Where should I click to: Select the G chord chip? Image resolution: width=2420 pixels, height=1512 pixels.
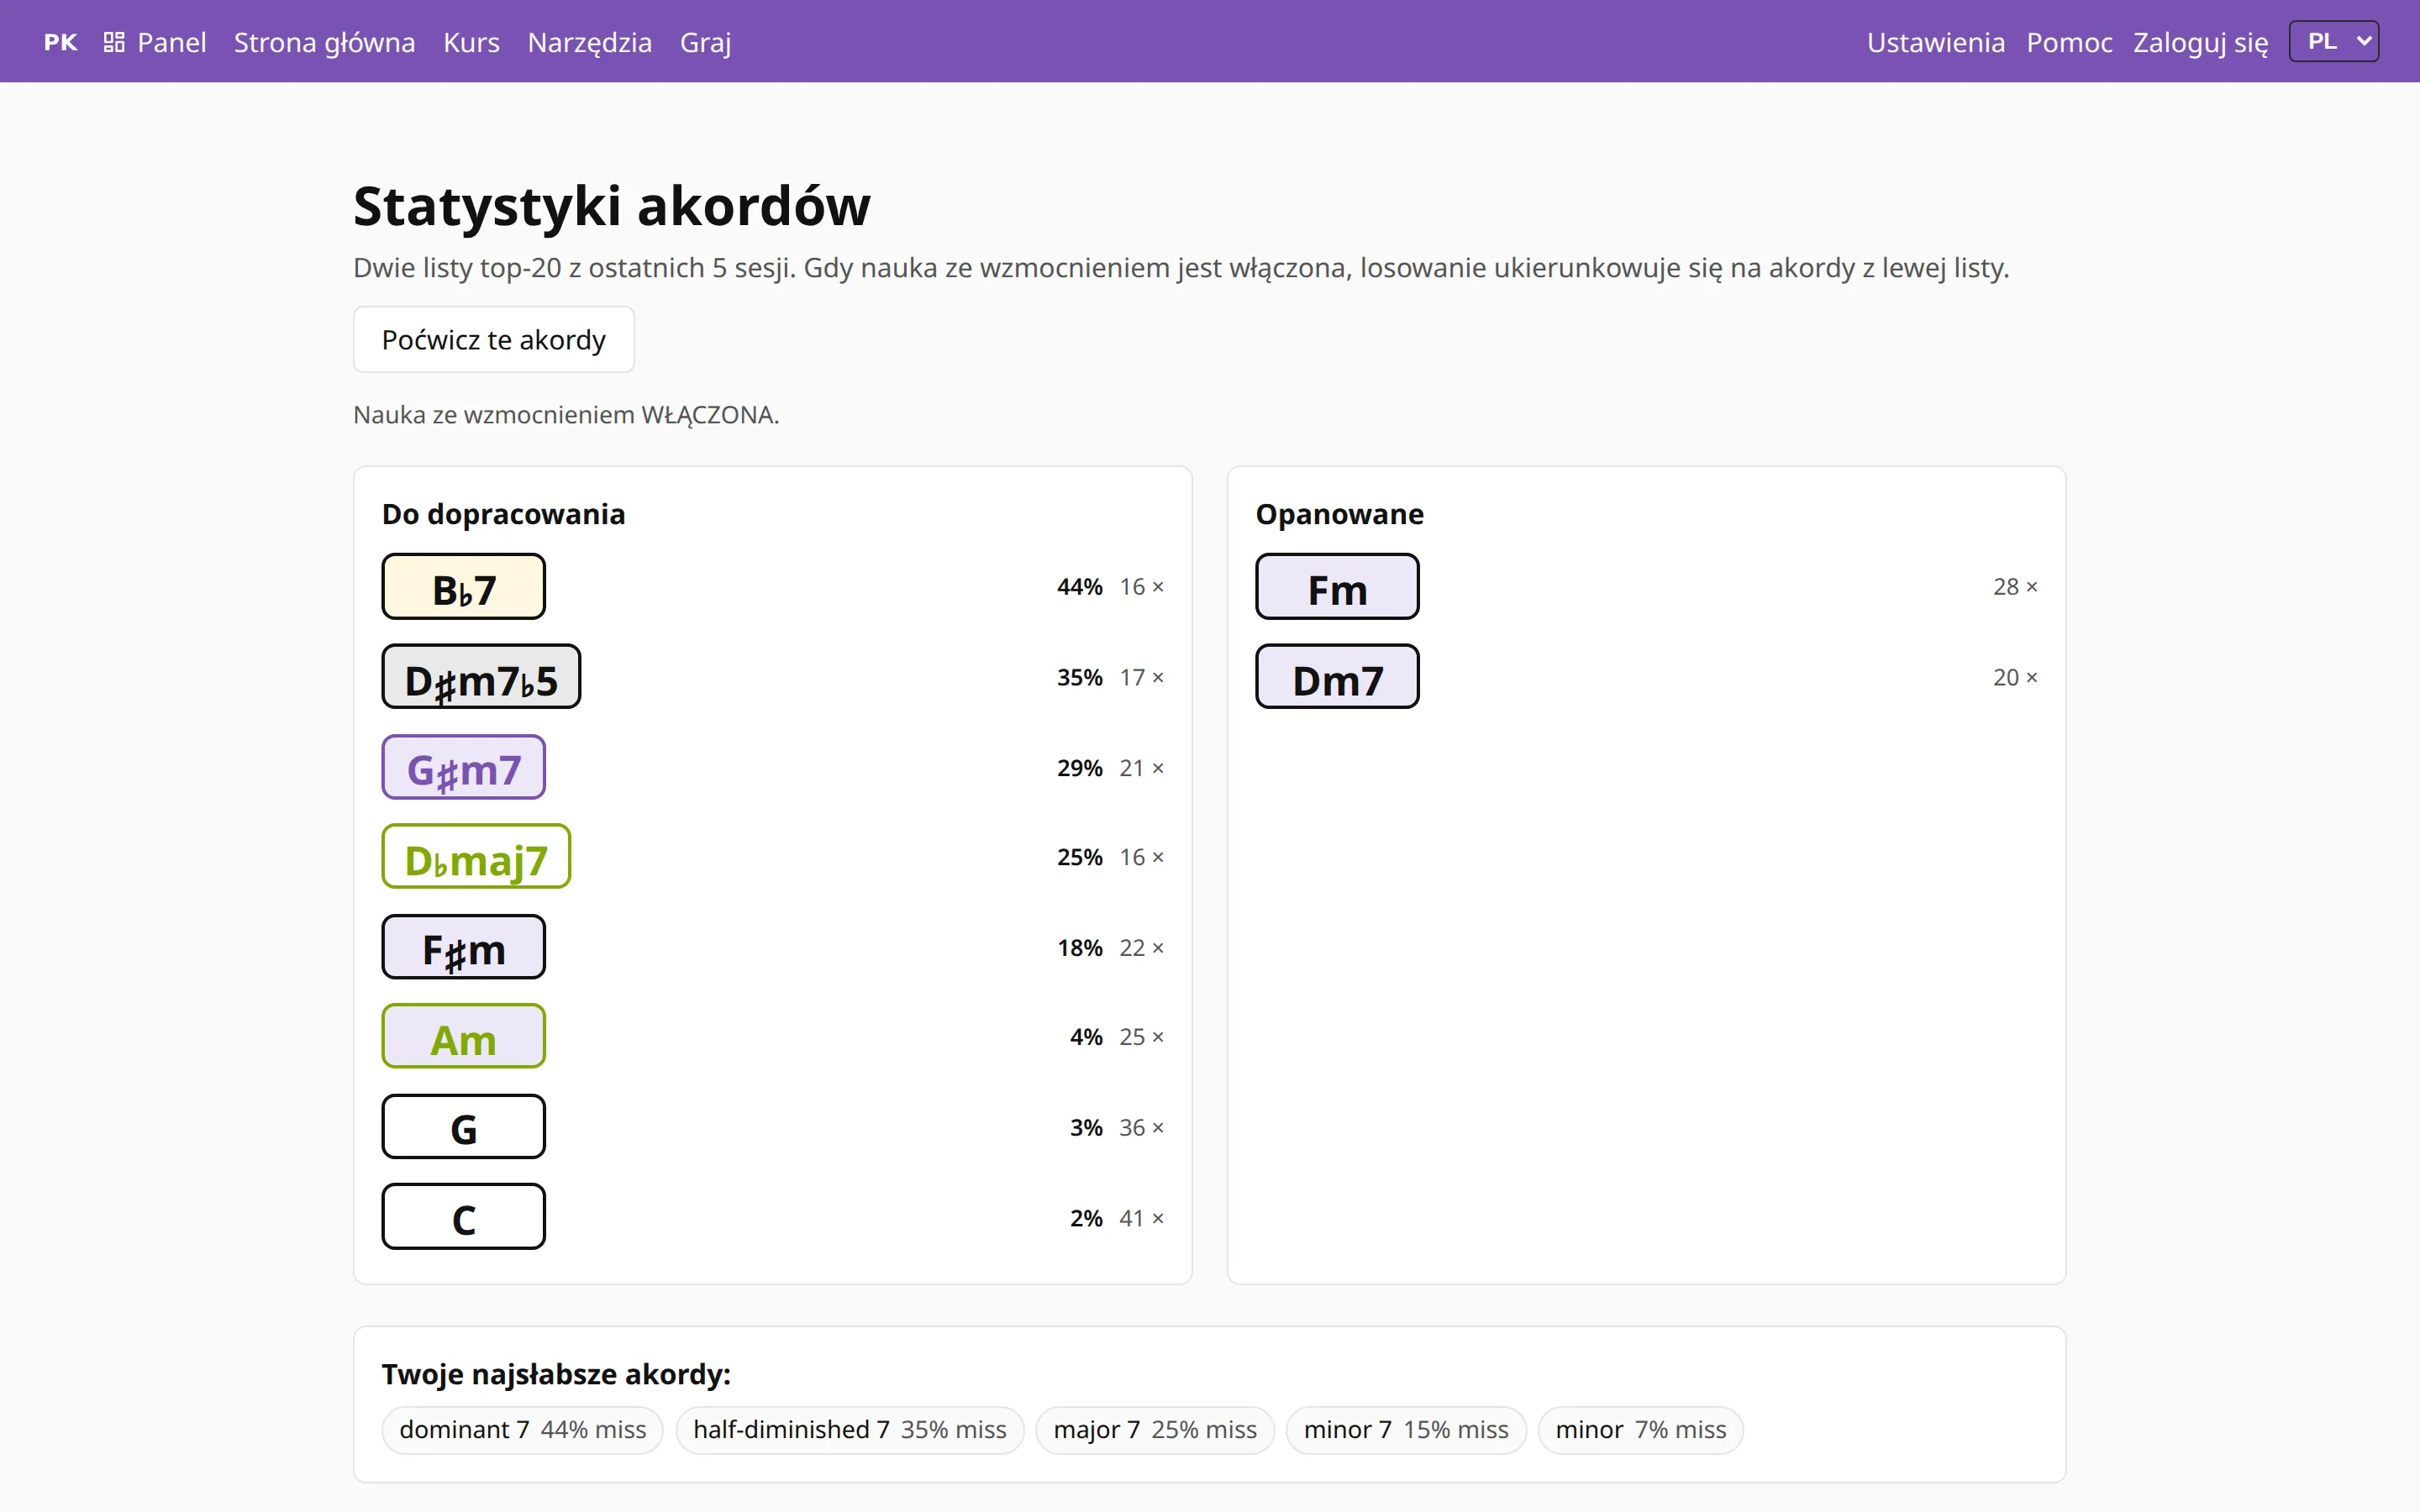[464, 1127]
